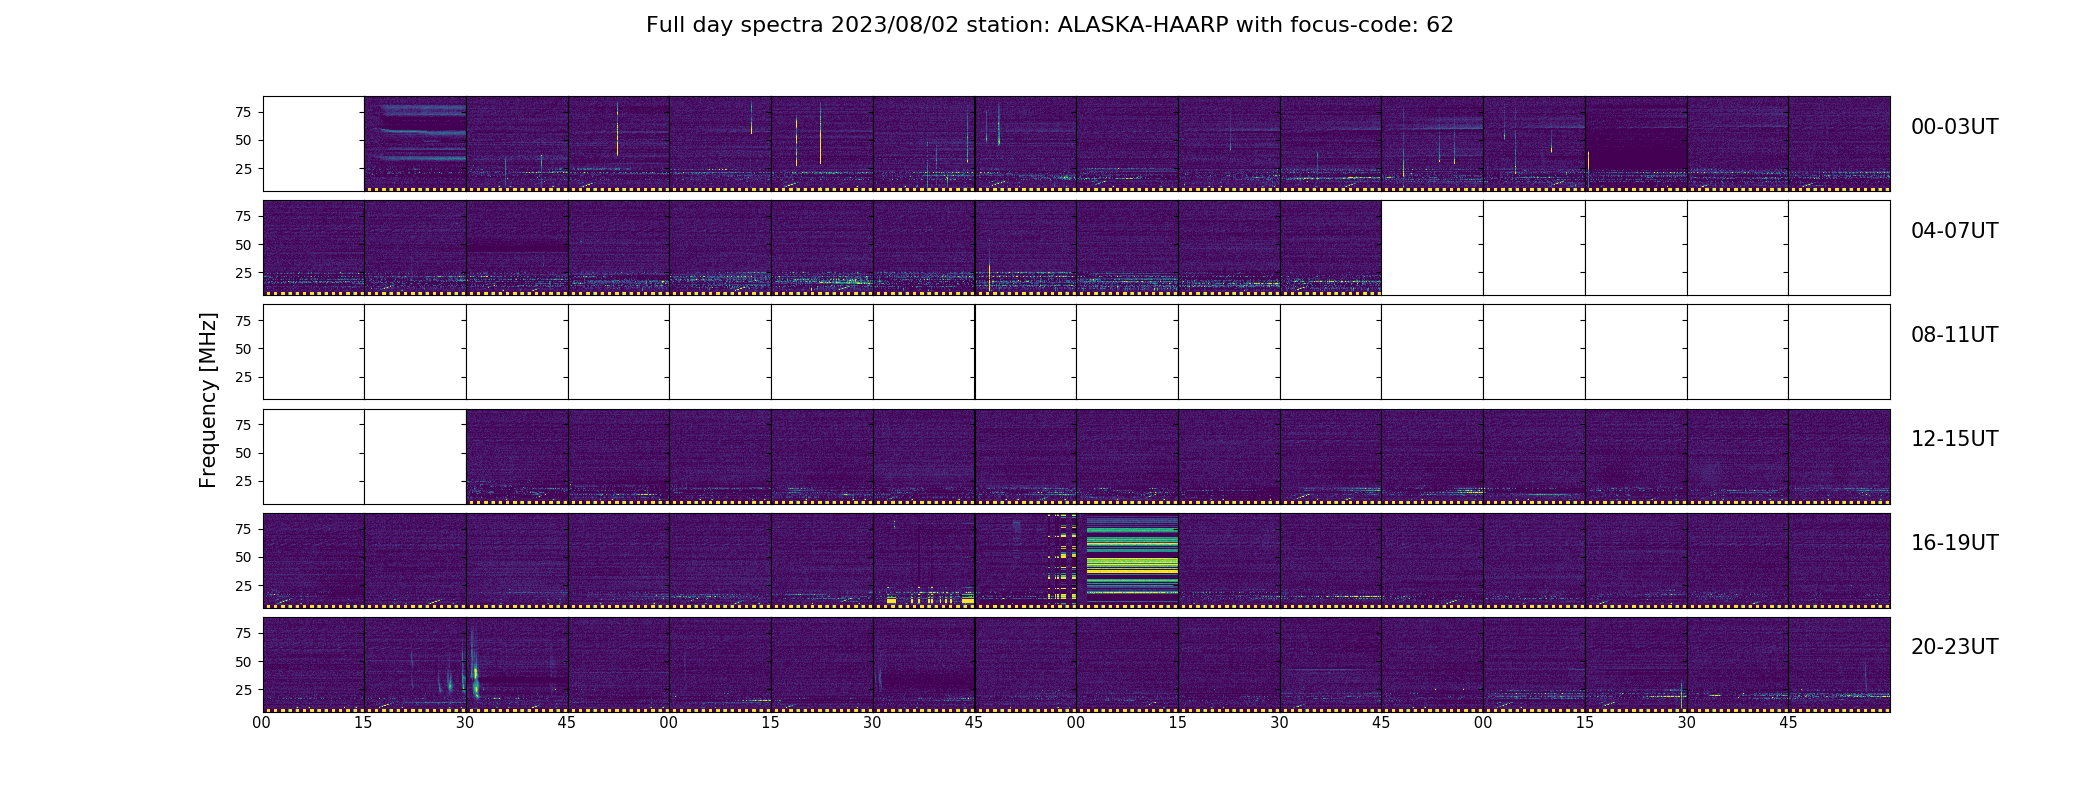Click the 50 tick label of the 20-23UT row
The image size is (2100, 800).
coord(243,662)
